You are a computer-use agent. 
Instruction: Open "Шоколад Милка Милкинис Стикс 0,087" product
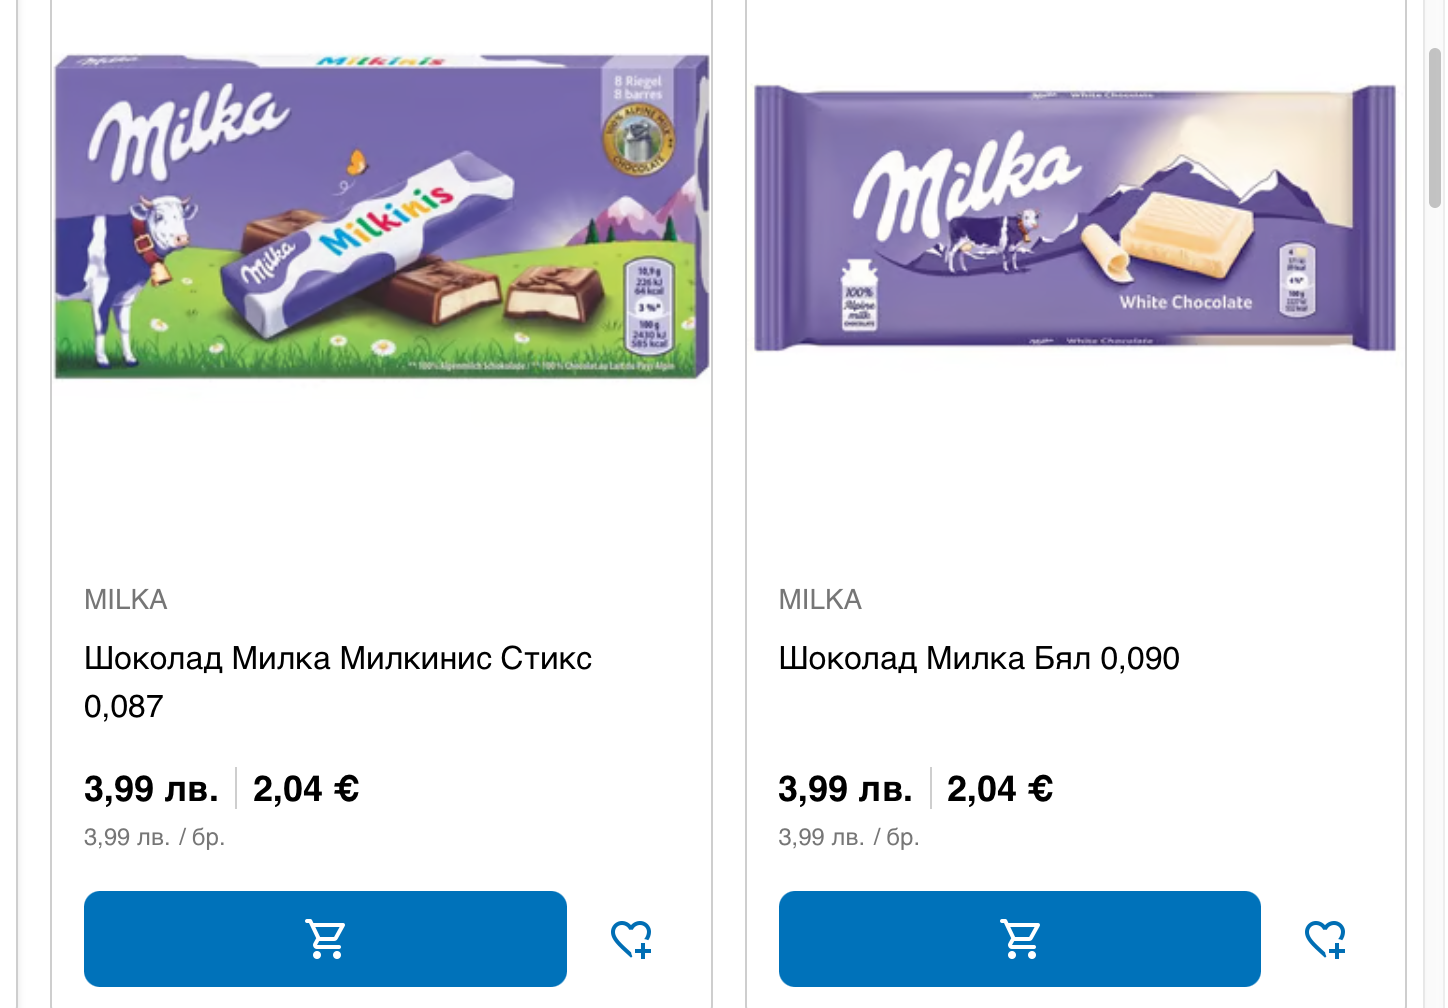[338, 659]
